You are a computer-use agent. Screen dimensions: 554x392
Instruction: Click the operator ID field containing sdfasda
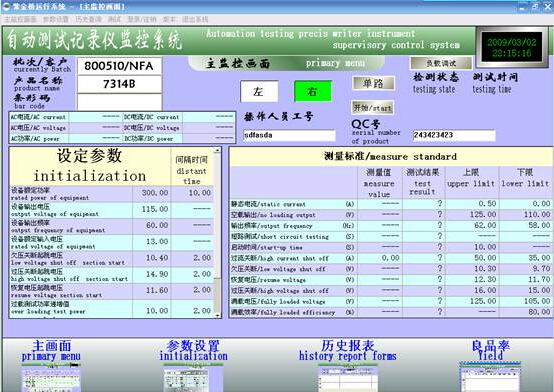[289, 135]
